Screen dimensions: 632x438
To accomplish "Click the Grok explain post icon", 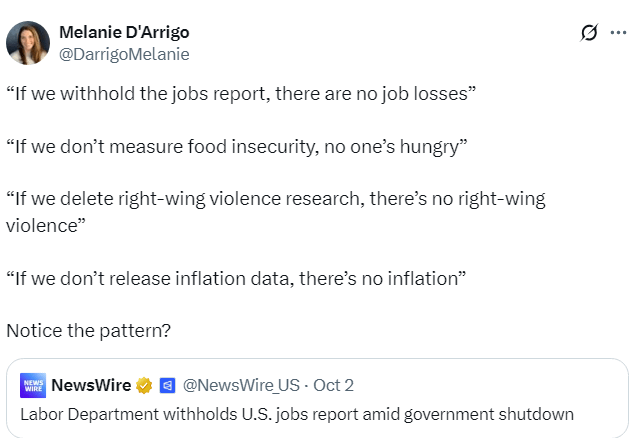I will point(589,33).
